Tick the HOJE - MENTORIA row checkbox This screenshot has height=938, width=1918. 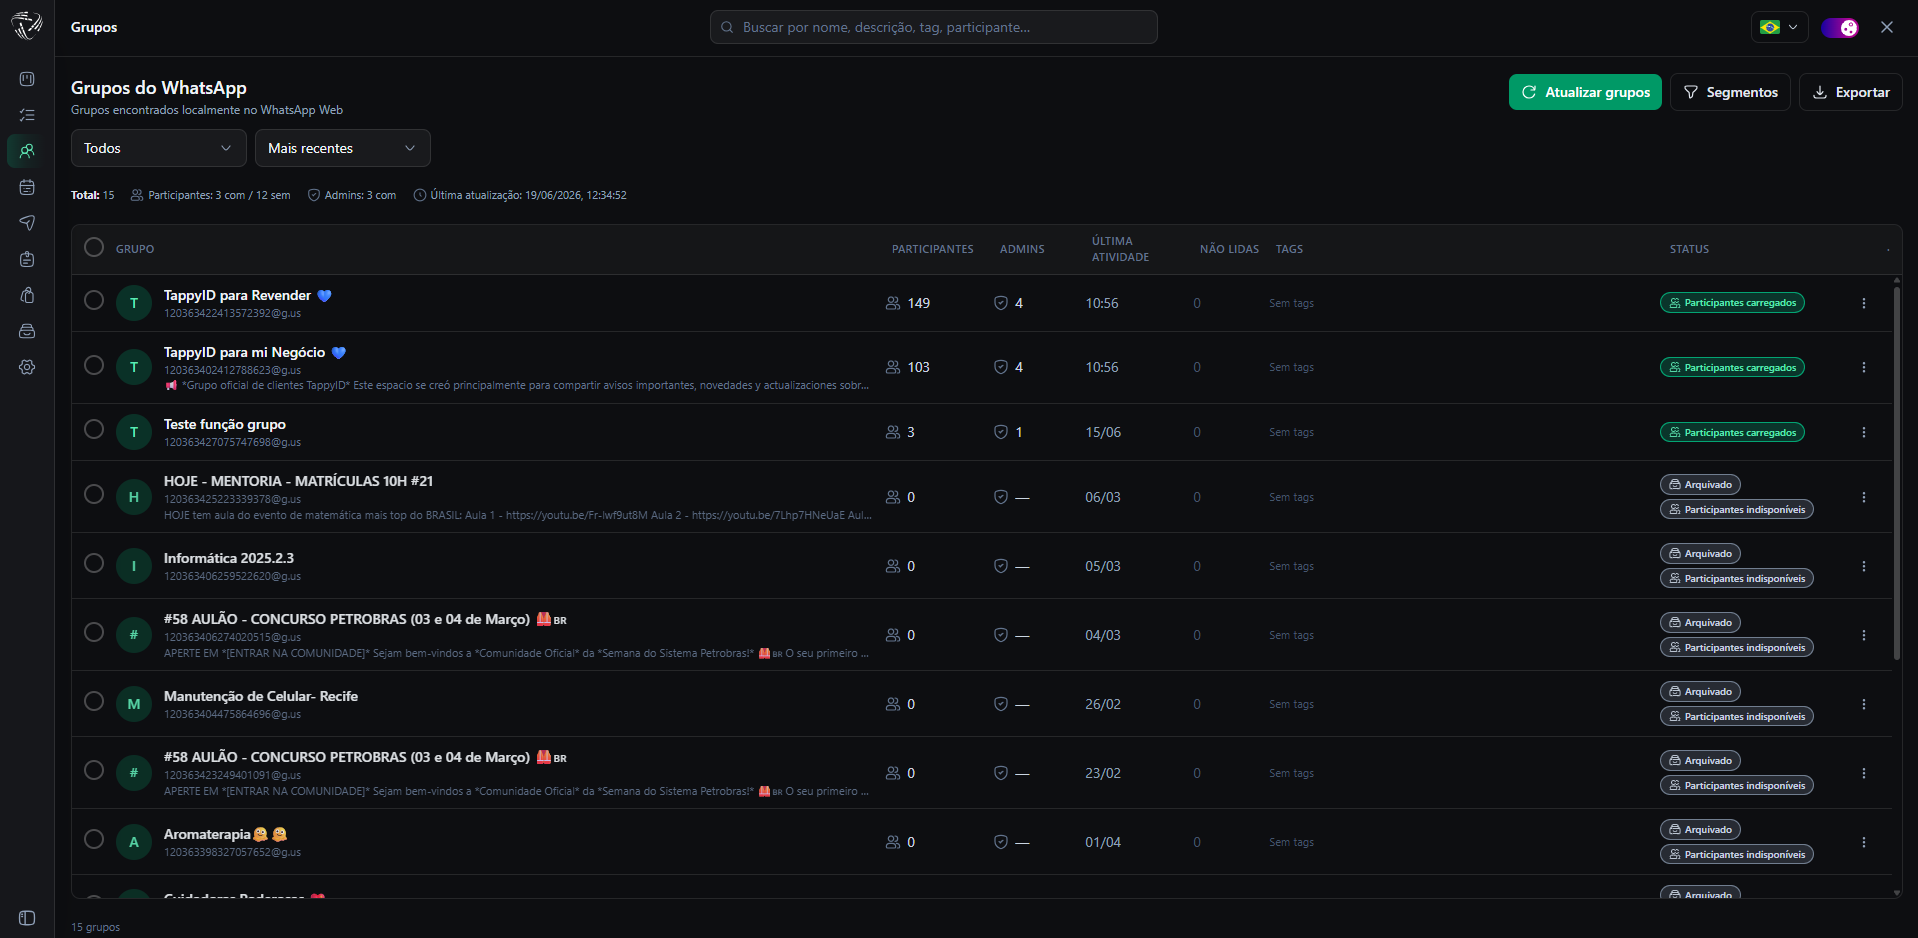click(94, 494)
